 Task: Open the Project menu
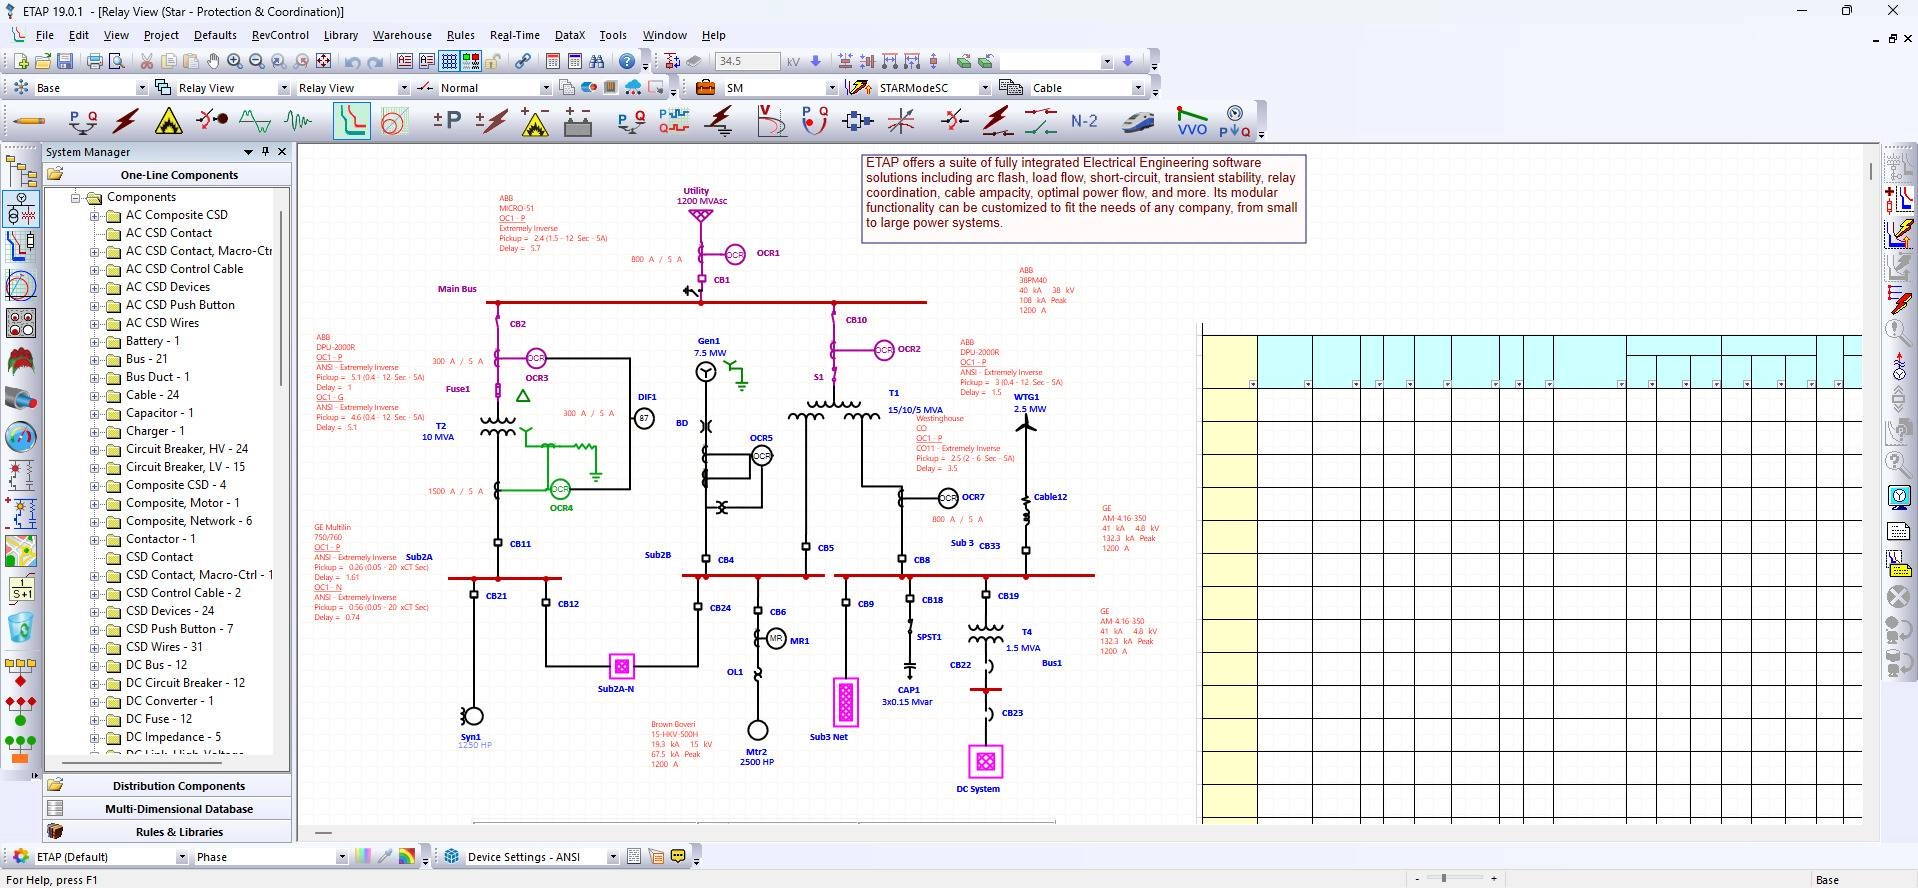pyautogui.click(x=161, y=35)
